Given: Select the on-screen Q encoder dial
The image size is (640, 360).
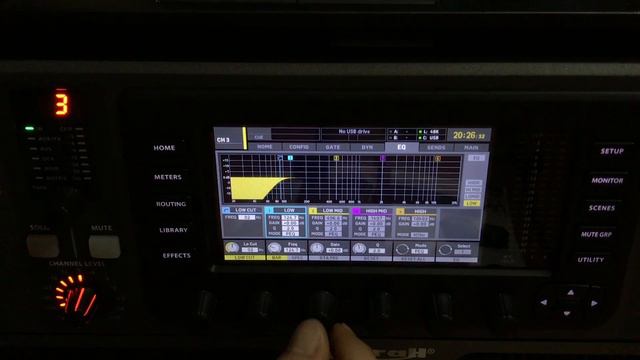Looking at the screenshot, I should (x=359, y=248).
